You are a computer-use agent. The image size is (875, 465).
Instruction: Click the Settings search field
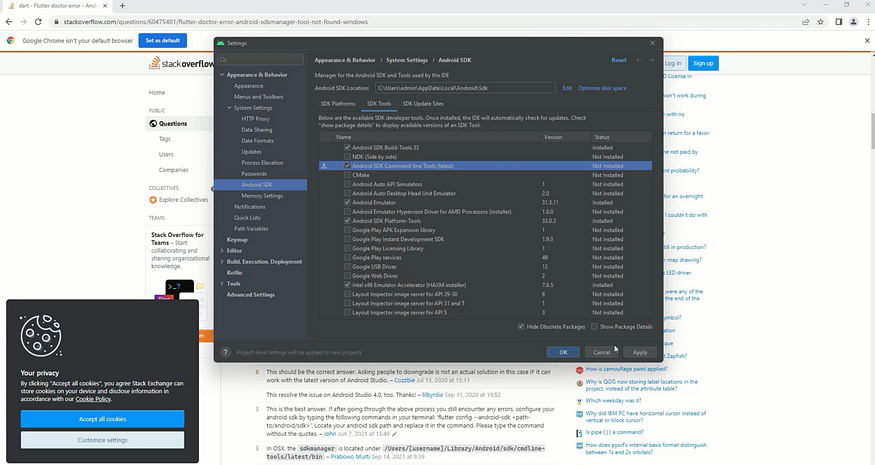coord(261,59)
